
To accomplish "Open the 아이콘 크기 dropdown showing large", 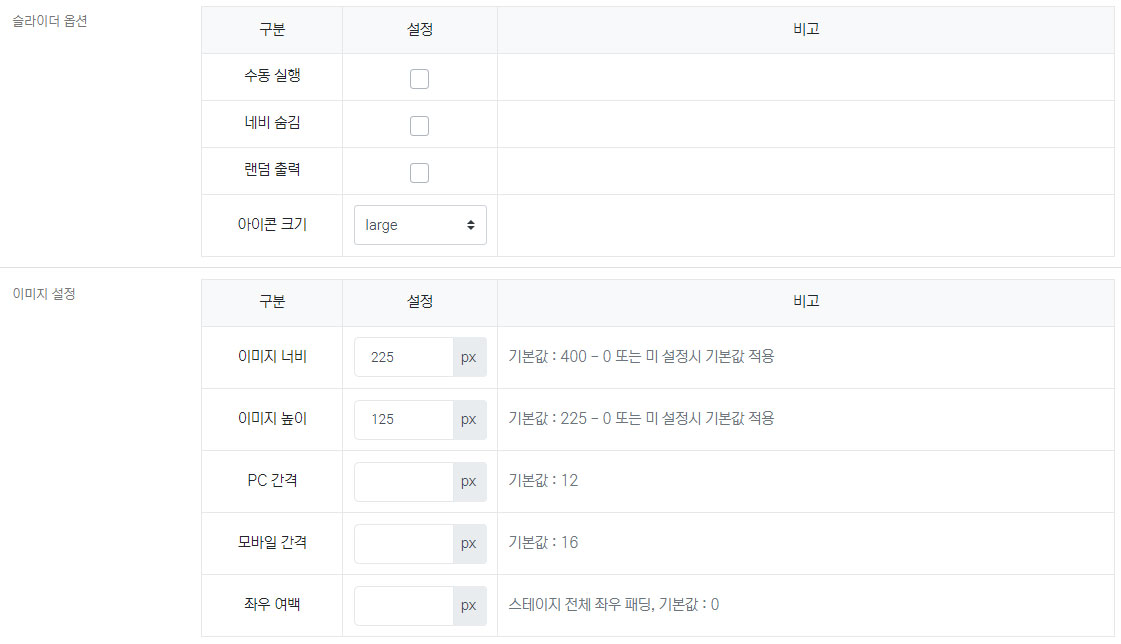I will pos(420,225).
